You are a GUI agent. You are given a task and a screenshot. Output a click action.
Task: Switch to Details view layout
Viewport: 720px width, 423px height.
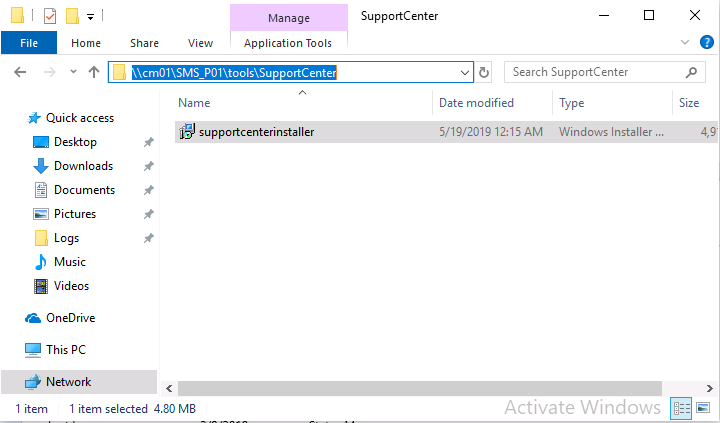[681, 408]
